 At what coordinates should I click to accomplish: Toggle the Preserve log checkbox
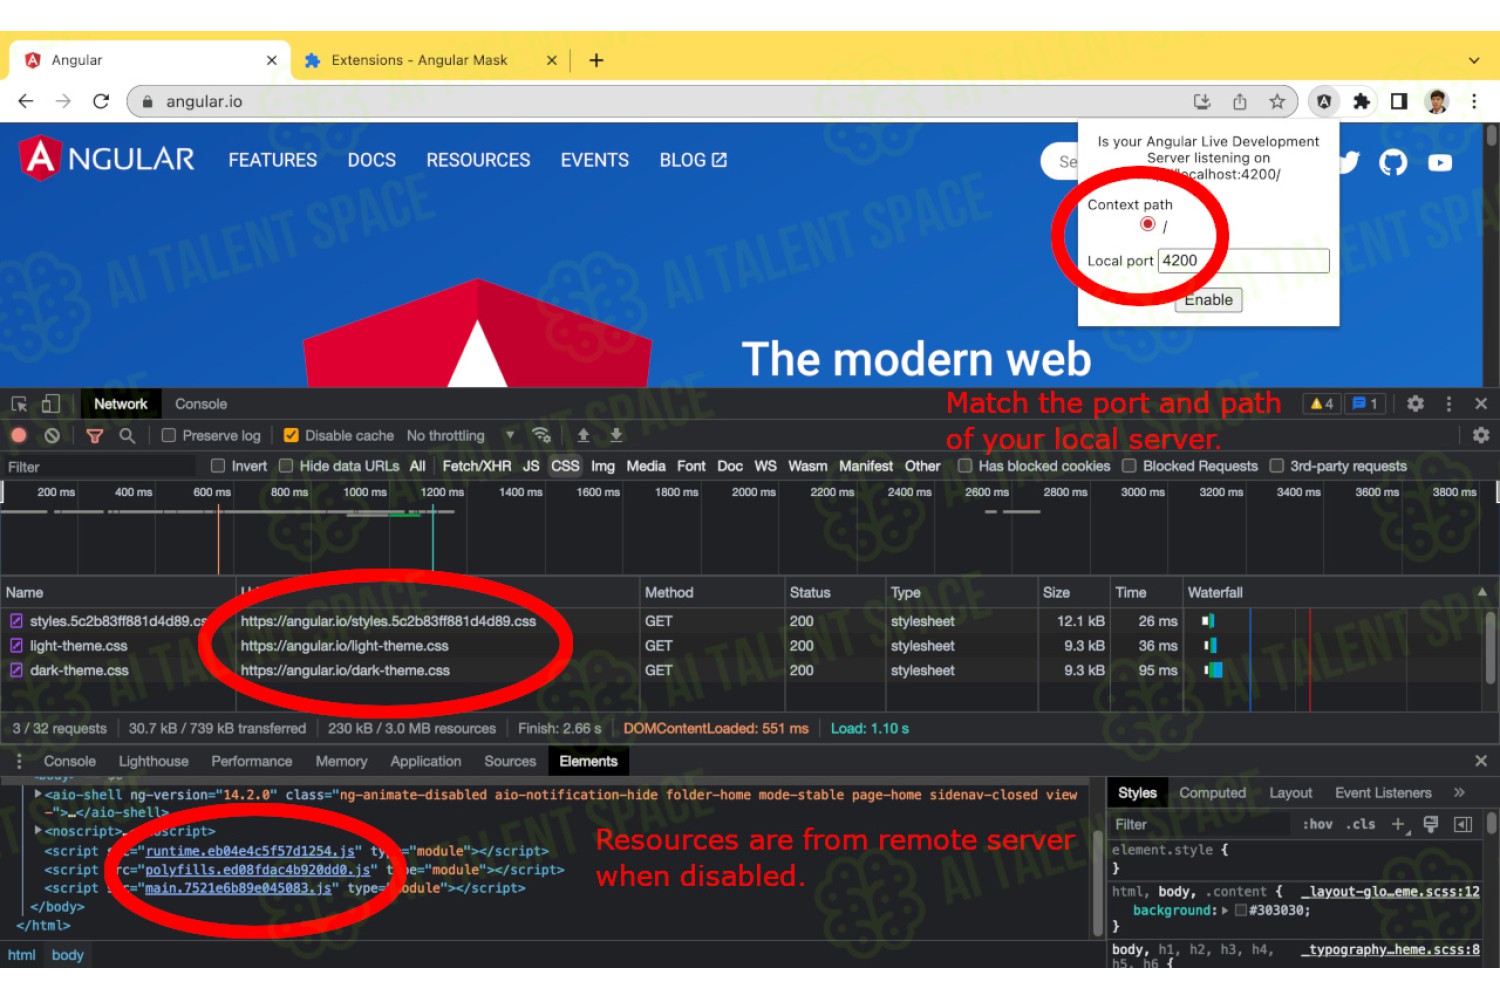pyautogui.click(x=169, y=435)
